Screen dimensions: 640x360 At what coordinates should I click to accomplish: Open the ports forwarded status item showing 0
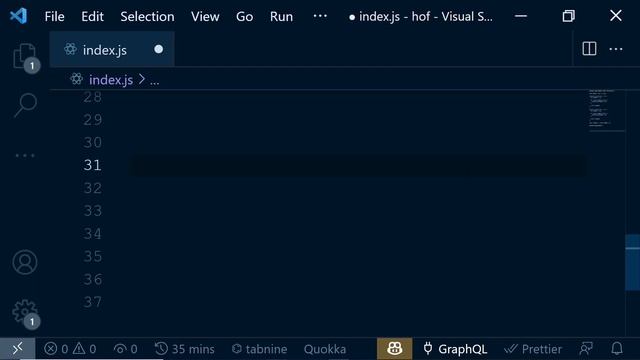(125, 349)
